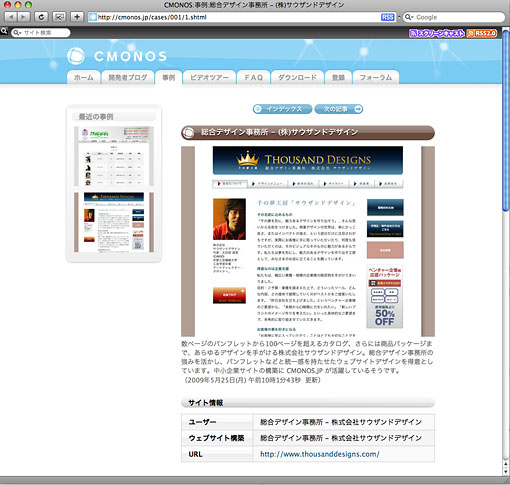
Task: Go forward with the browser forward arrow
Action: point(23,17)
